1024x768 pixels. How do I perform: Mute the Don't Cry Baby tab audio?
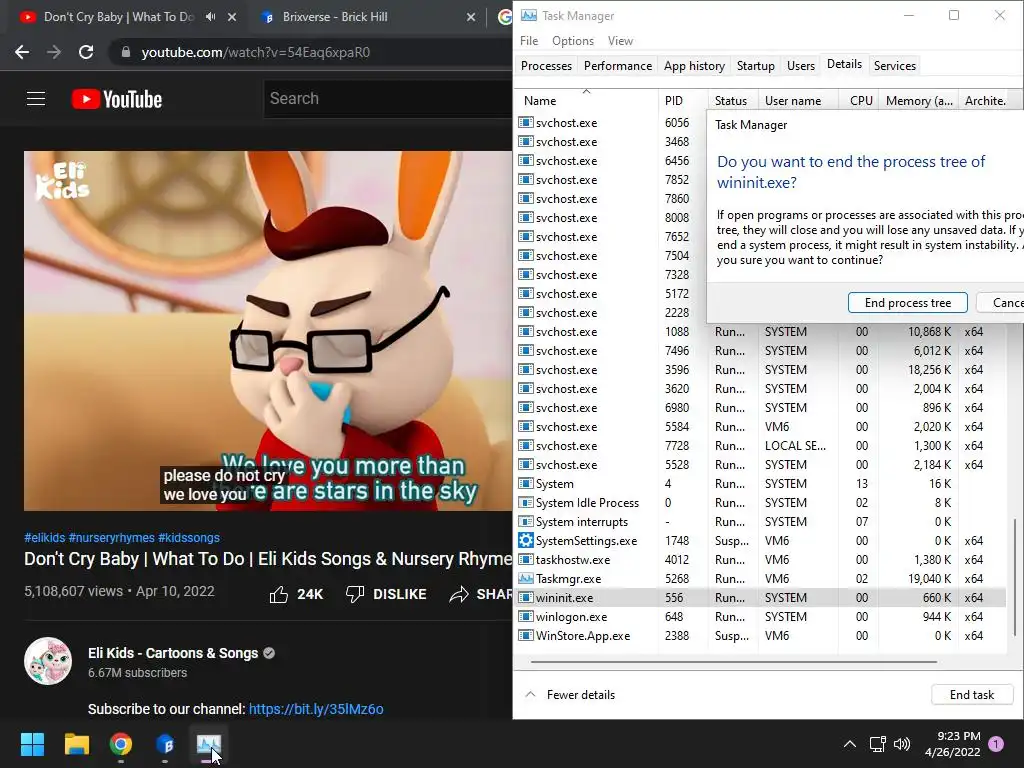click(210, 17)
